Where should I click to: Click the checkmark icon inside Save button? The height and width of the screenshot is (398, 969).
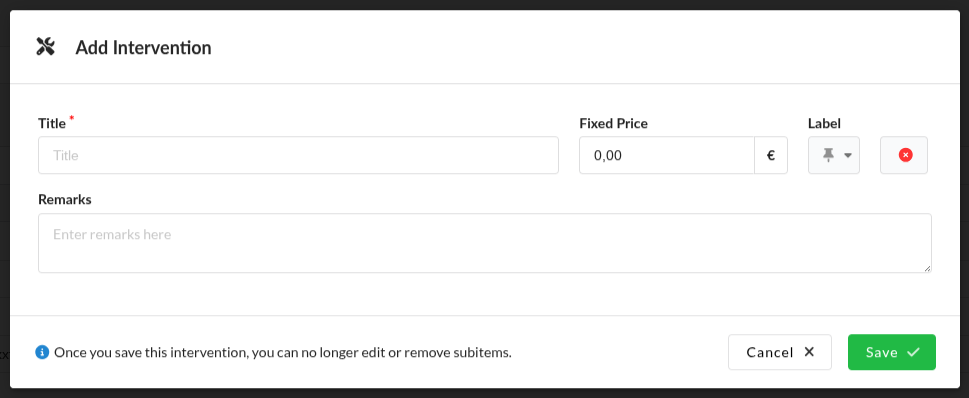pos(913,352)
